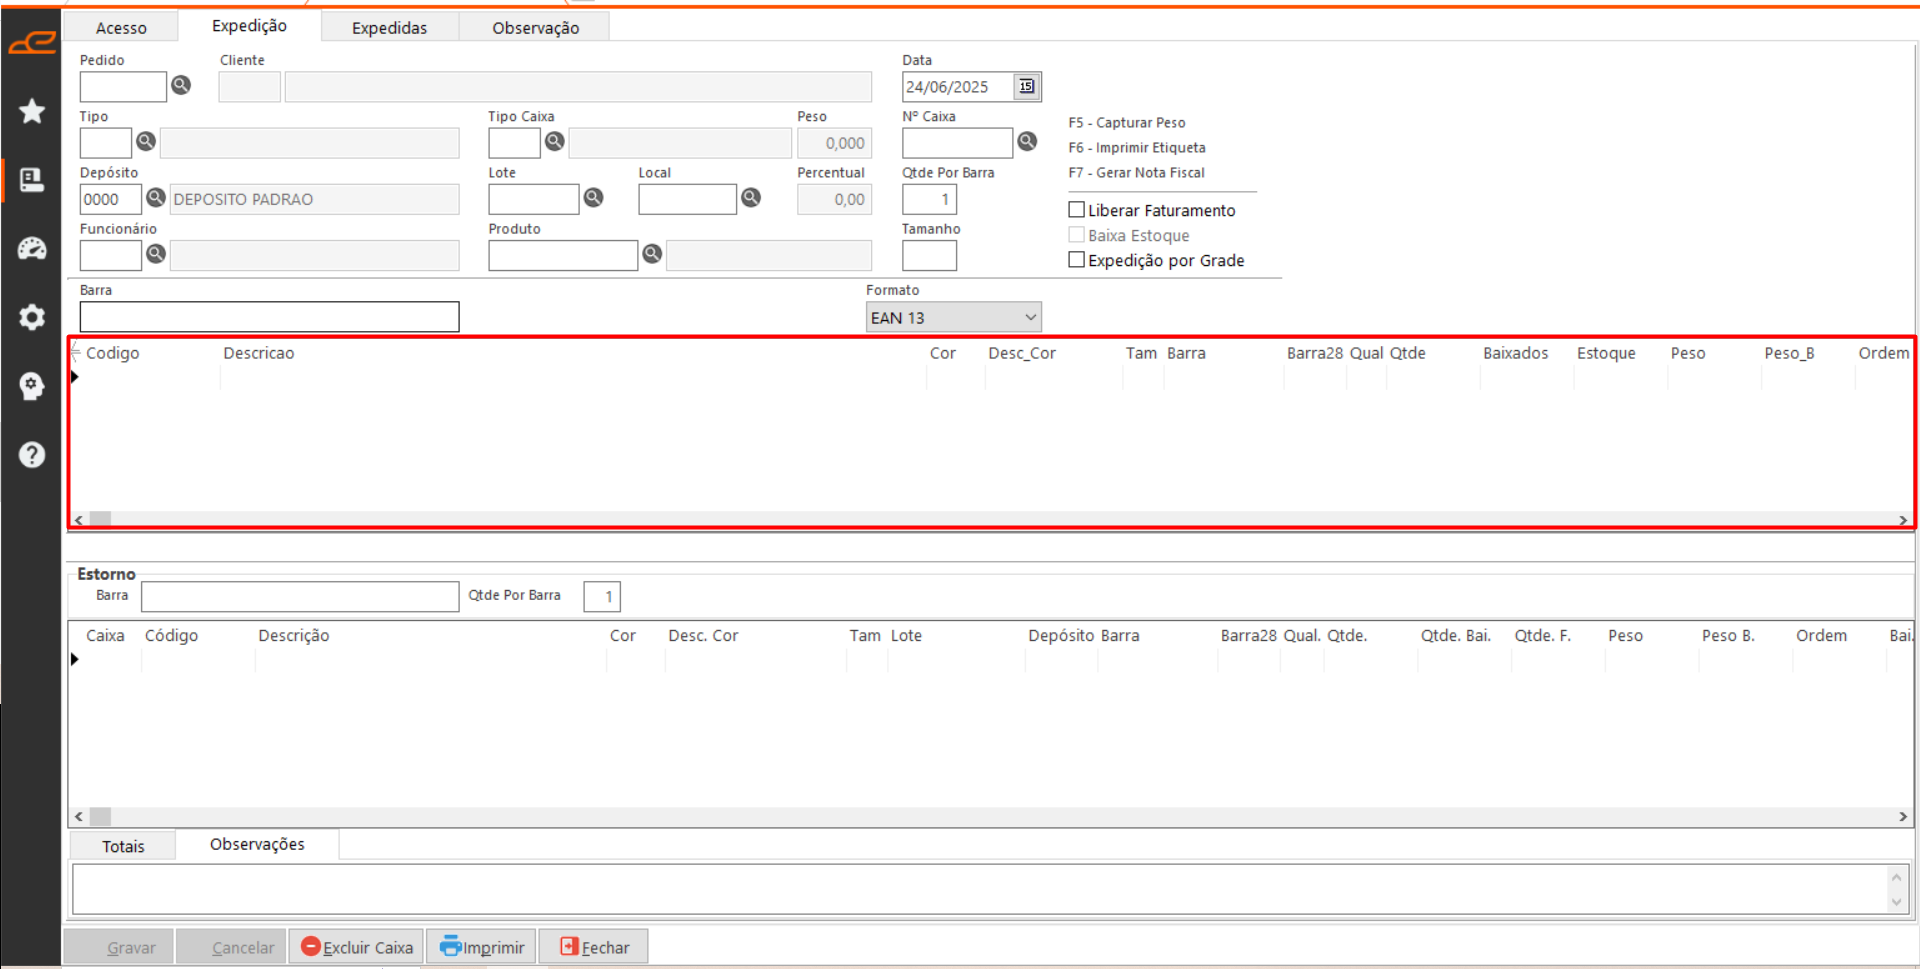Search Depósito using the magnifier icon
Viewport: 1920px width, 969px height.
click(156, 198)
